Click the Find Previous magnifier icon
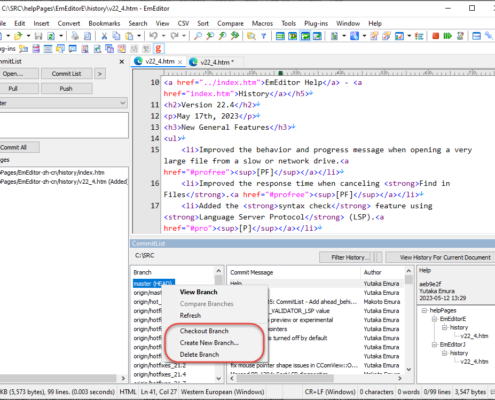495x400 pixels. 210,36
